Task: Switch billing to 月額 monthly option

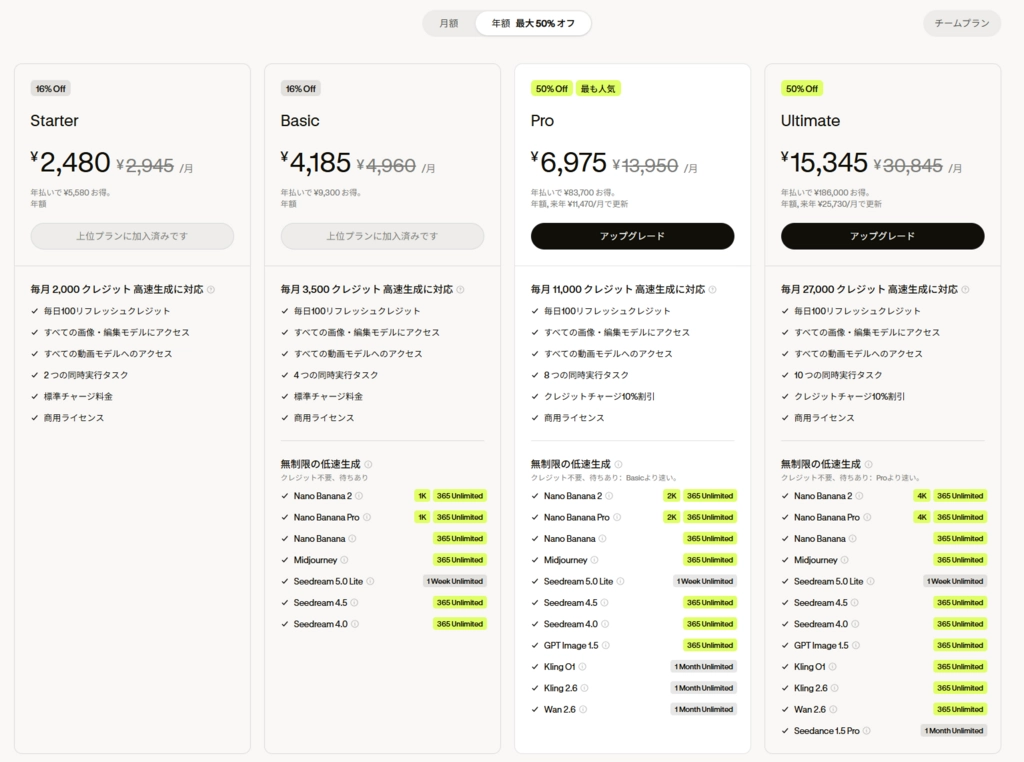Action: pyautogui.click(x=449, y=24)
